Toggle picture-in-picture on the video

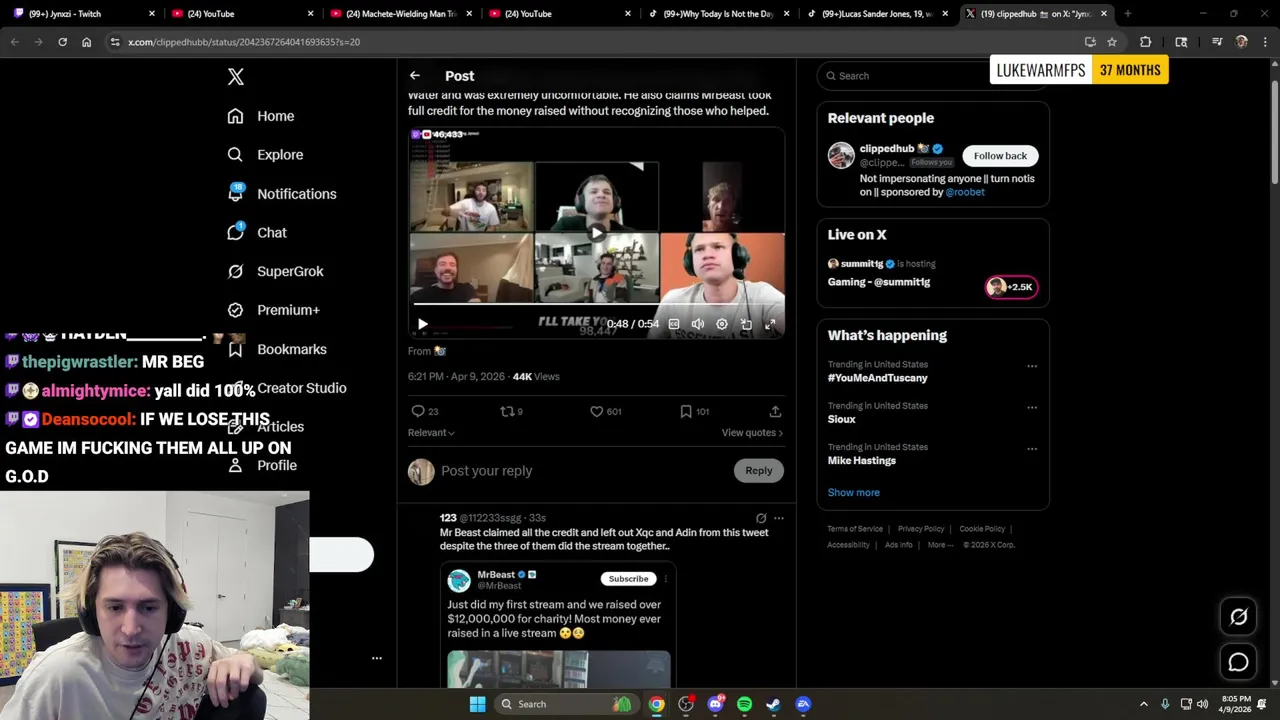746,324
